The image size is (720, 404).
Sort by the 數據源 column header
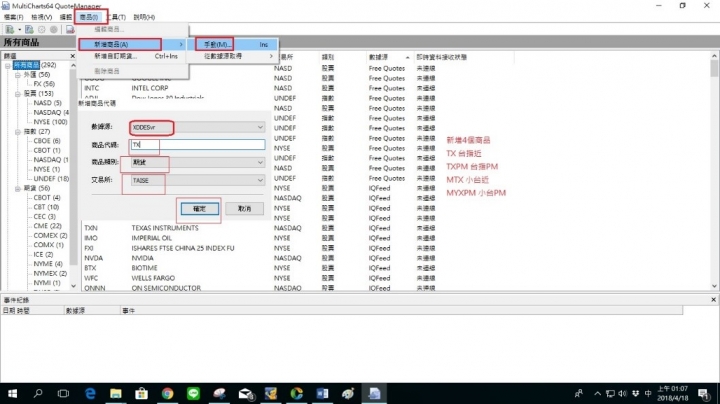tap(389, 57)
